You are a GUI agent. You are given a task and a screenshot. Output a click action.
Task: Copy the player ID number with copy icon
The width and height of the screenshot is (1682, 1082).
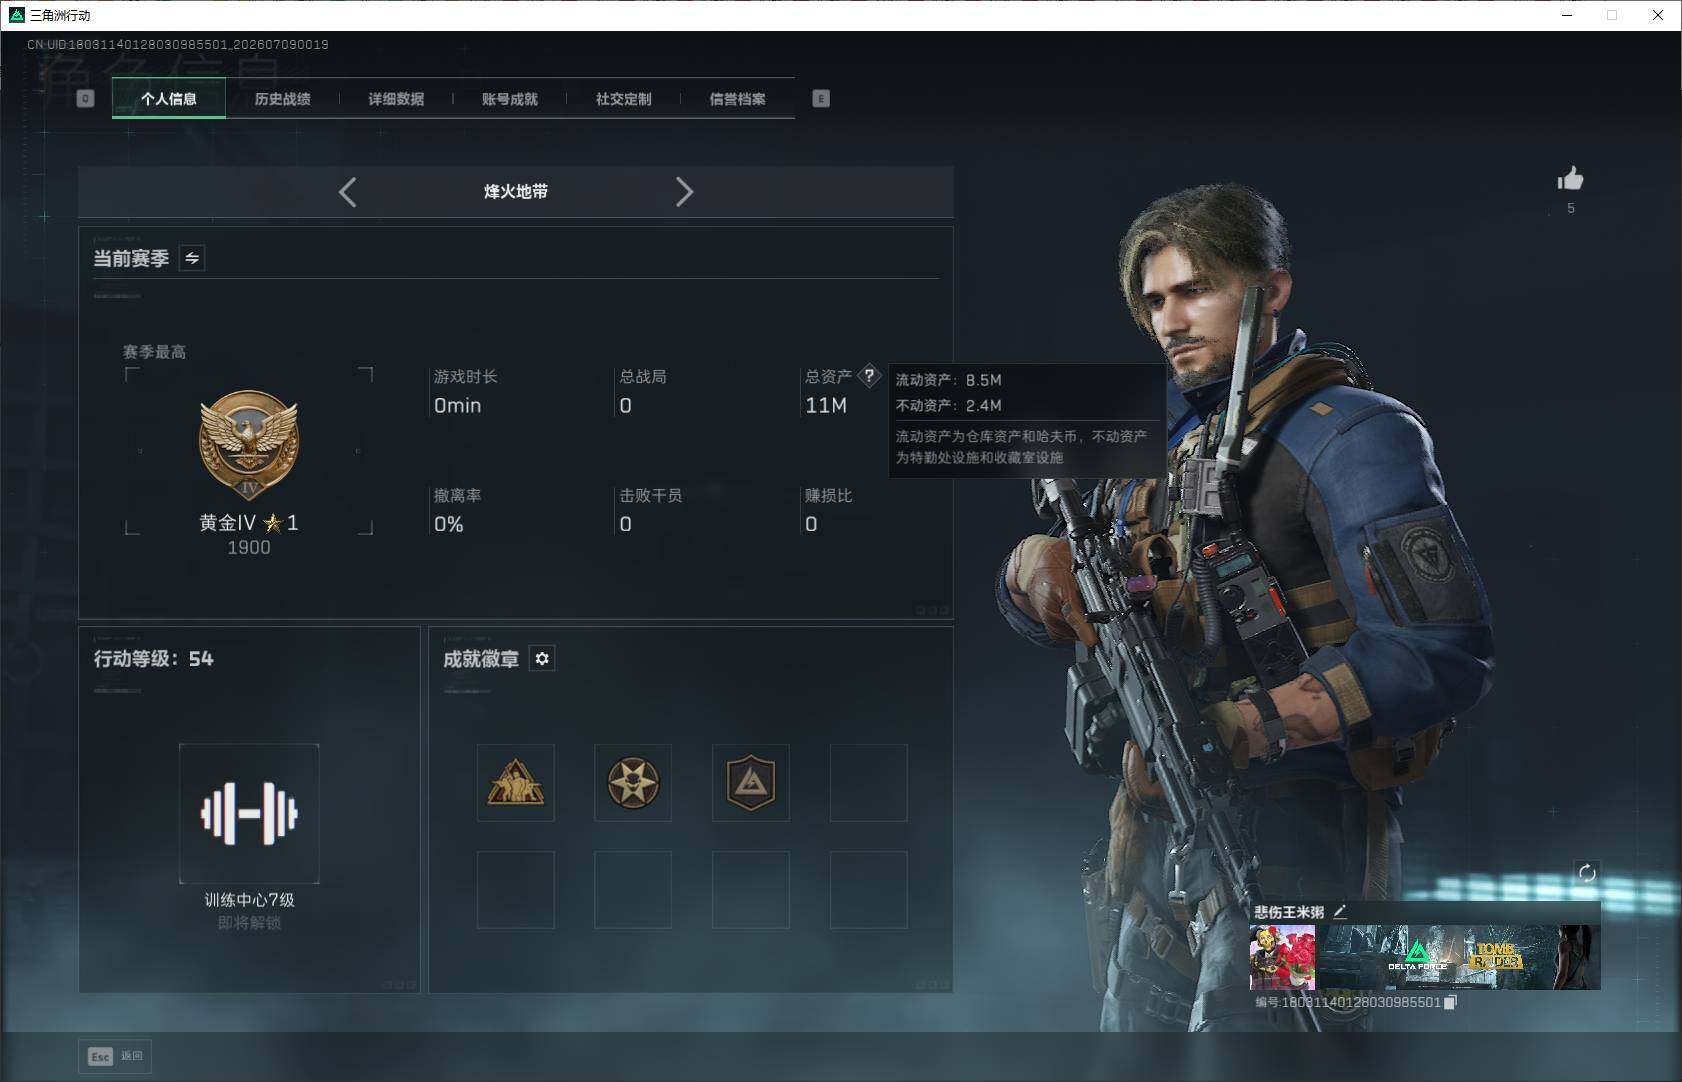coord(1450,1002)
